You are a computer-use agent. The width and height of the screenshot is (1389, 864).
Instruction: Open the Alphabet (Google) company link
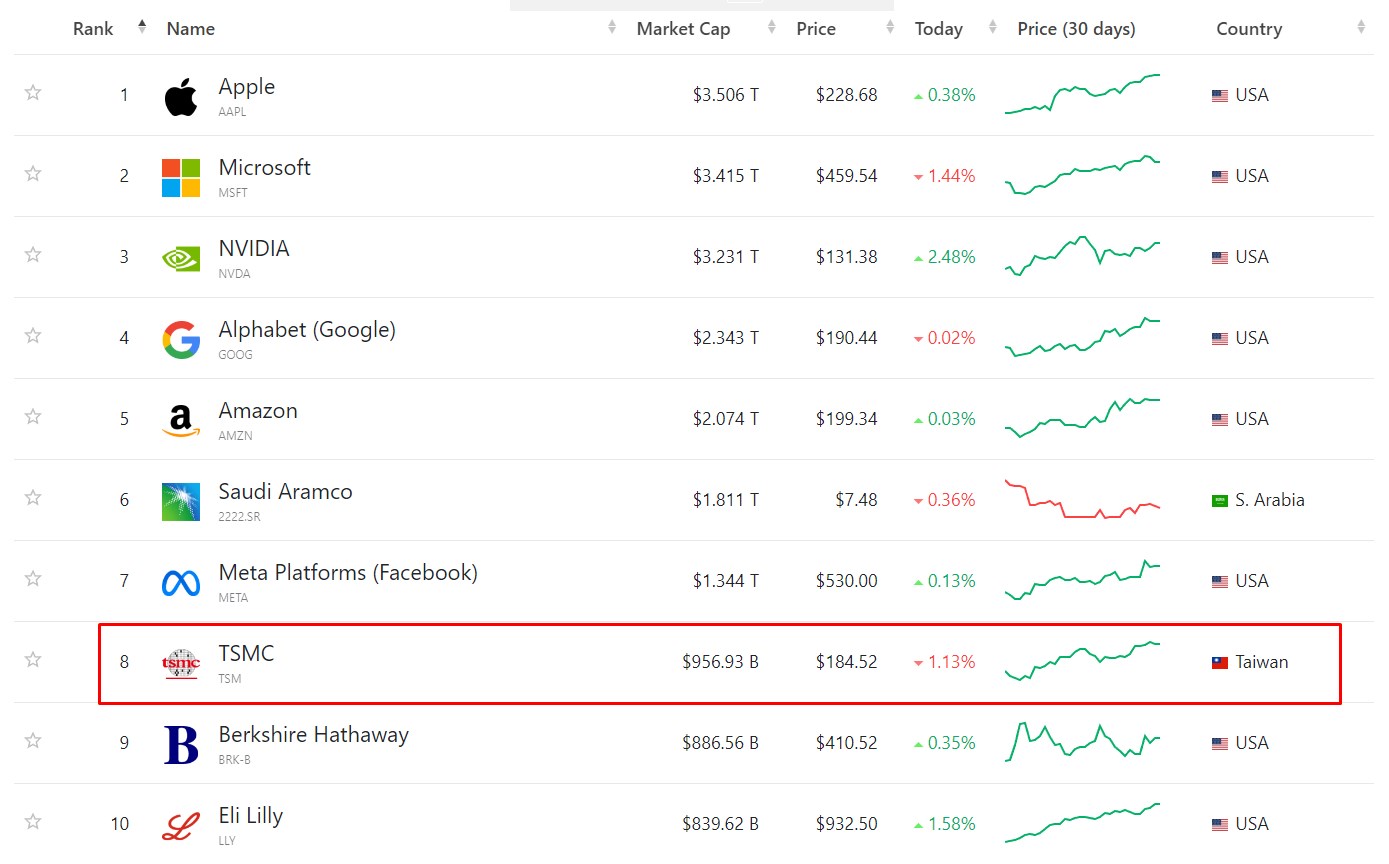point(307,329)
